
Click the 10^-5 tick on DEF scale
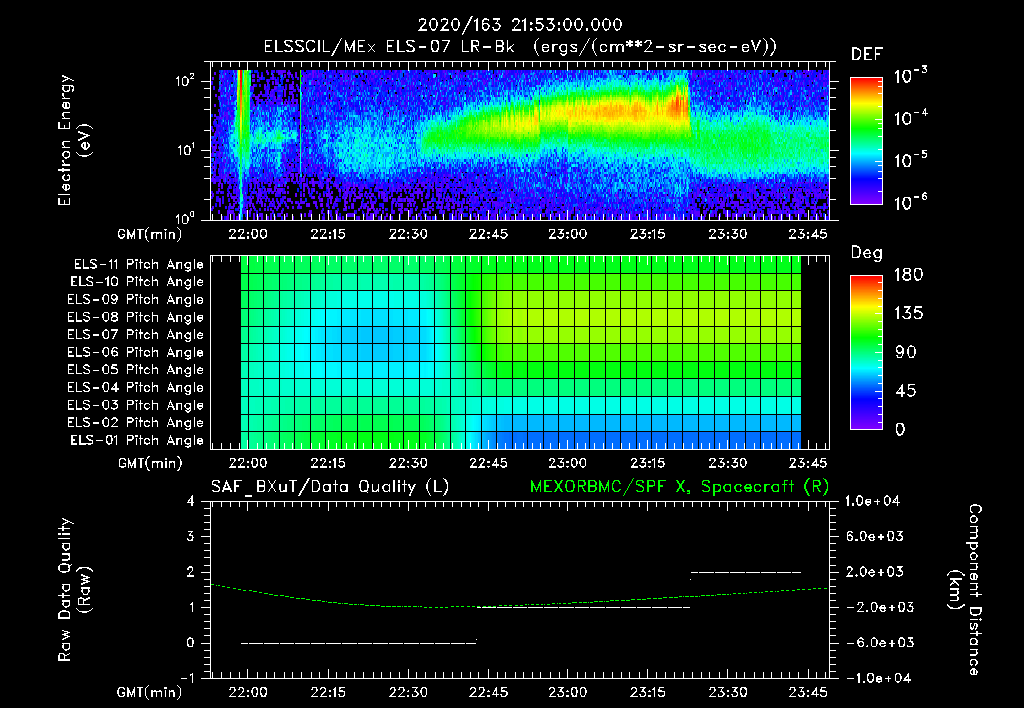coord(910,160)
